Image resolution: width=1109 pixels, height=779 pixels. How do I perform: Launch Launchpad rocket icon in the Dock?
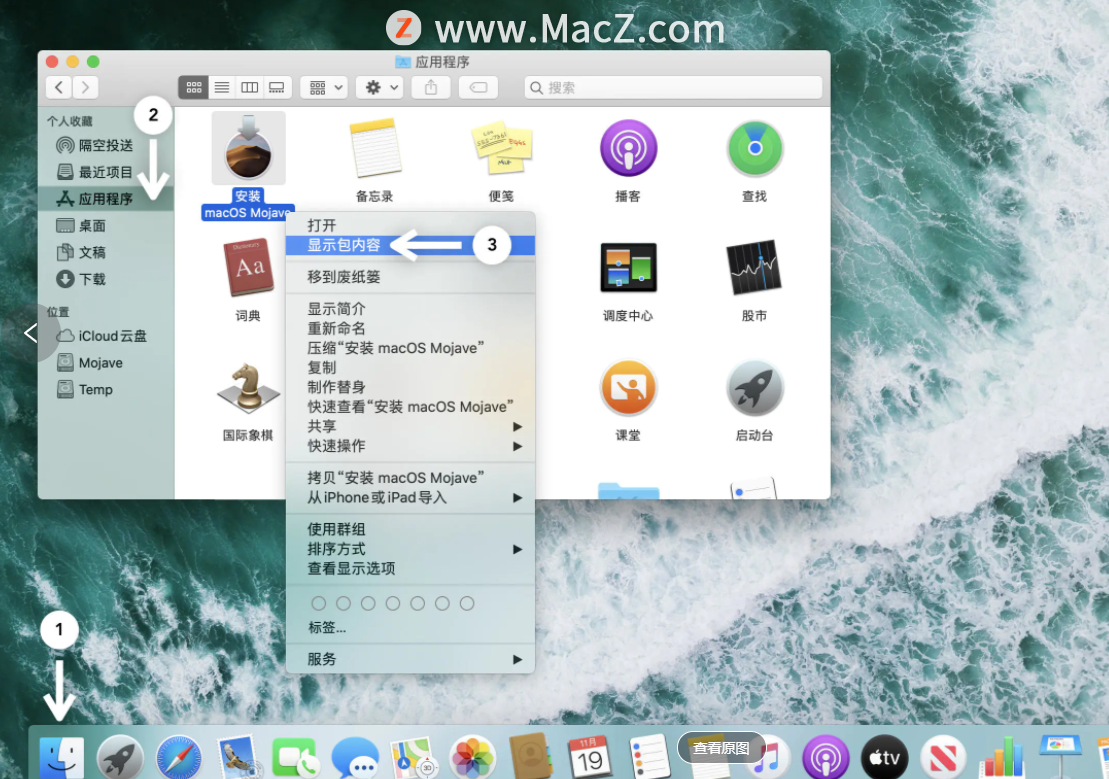[120, 758]
